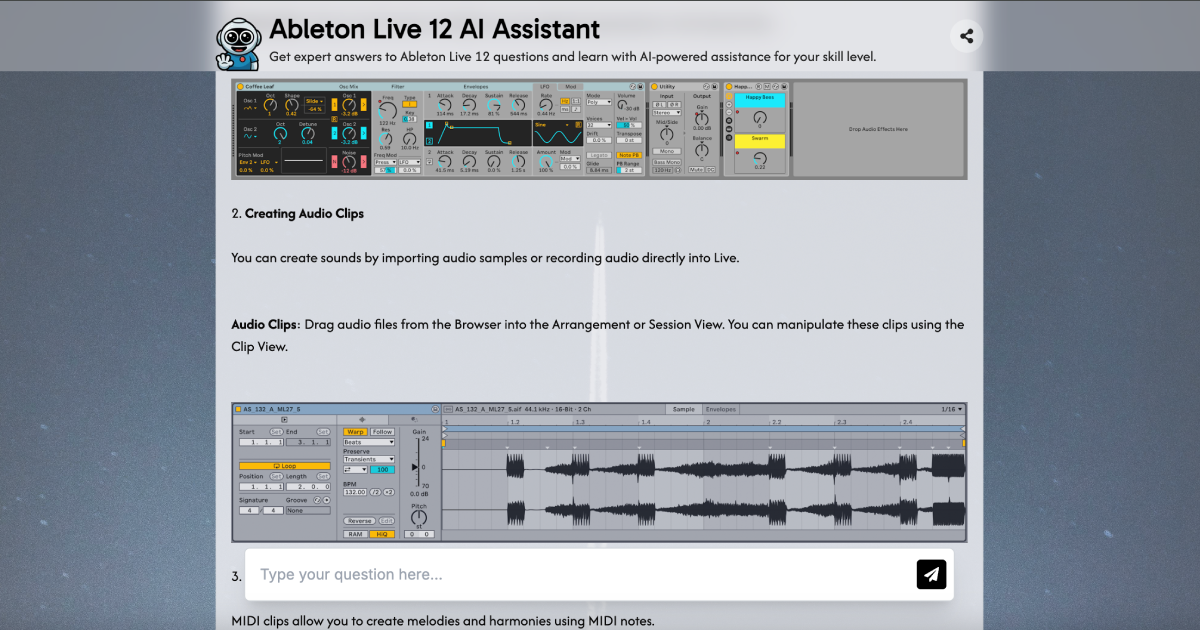Click the DC button in Utility

[x=710, y=170]
